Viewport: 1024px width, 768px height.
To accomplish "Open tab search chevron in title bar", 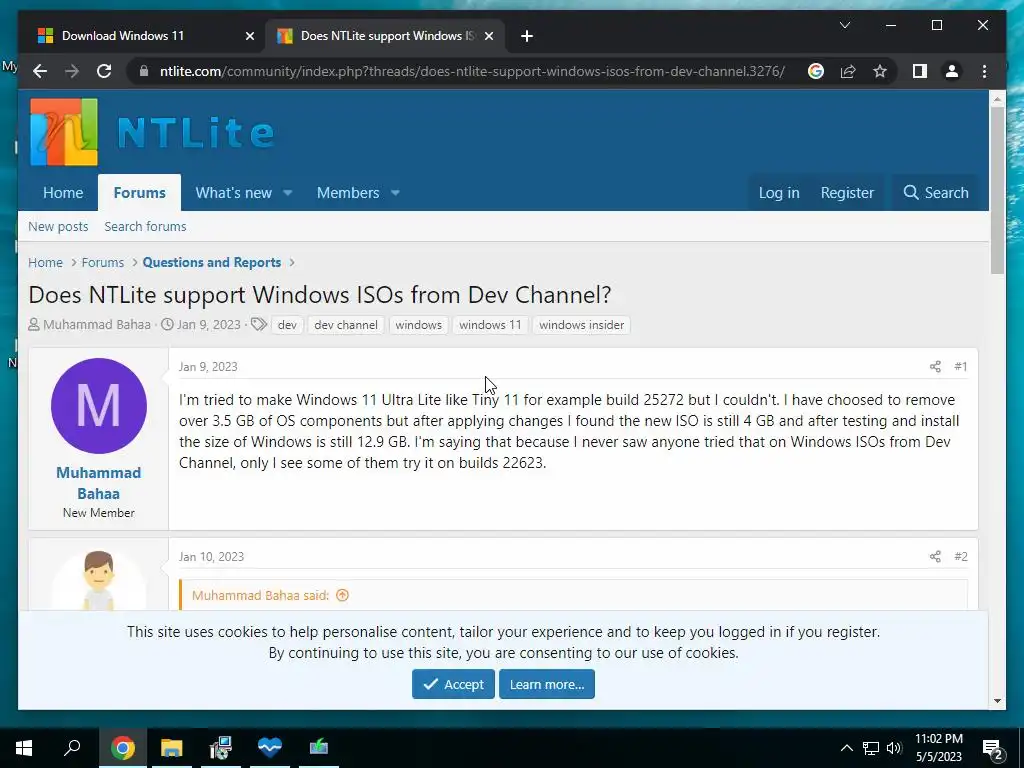I will pos(844,25).
